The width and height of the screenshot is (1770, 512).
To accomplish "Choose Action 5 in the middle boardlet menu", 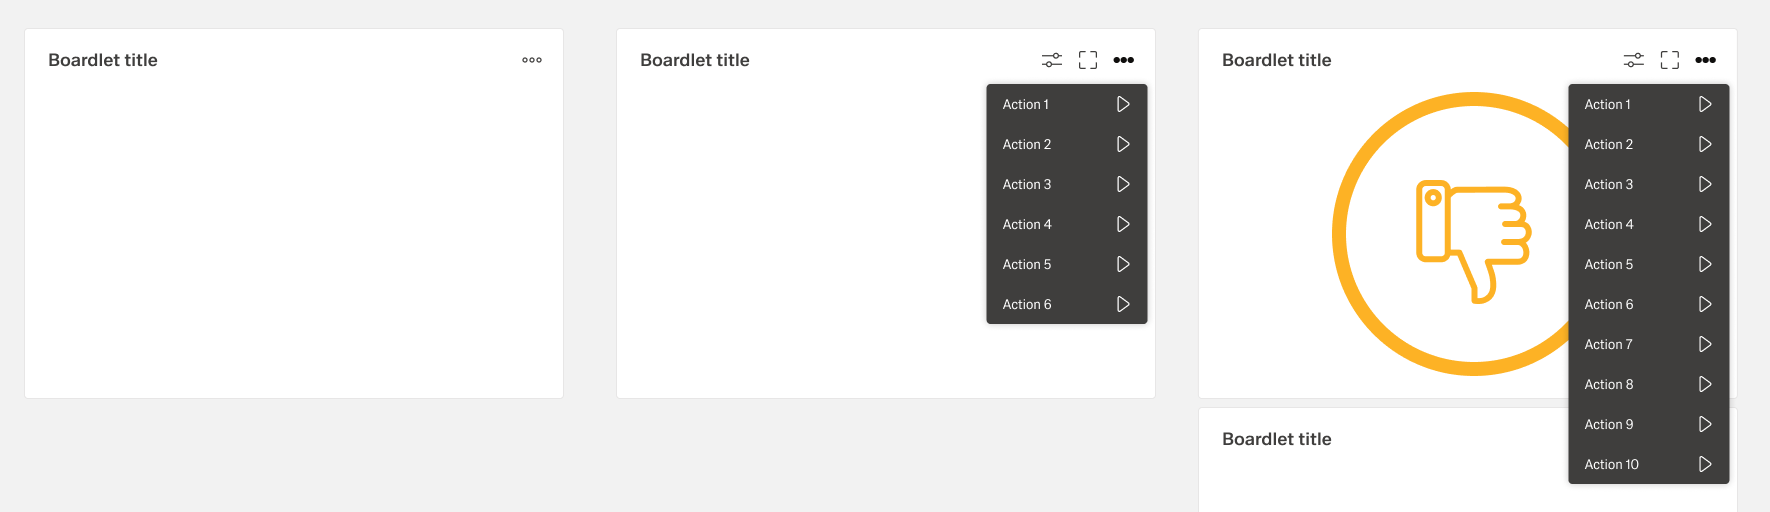I will tap(1027, 264).
